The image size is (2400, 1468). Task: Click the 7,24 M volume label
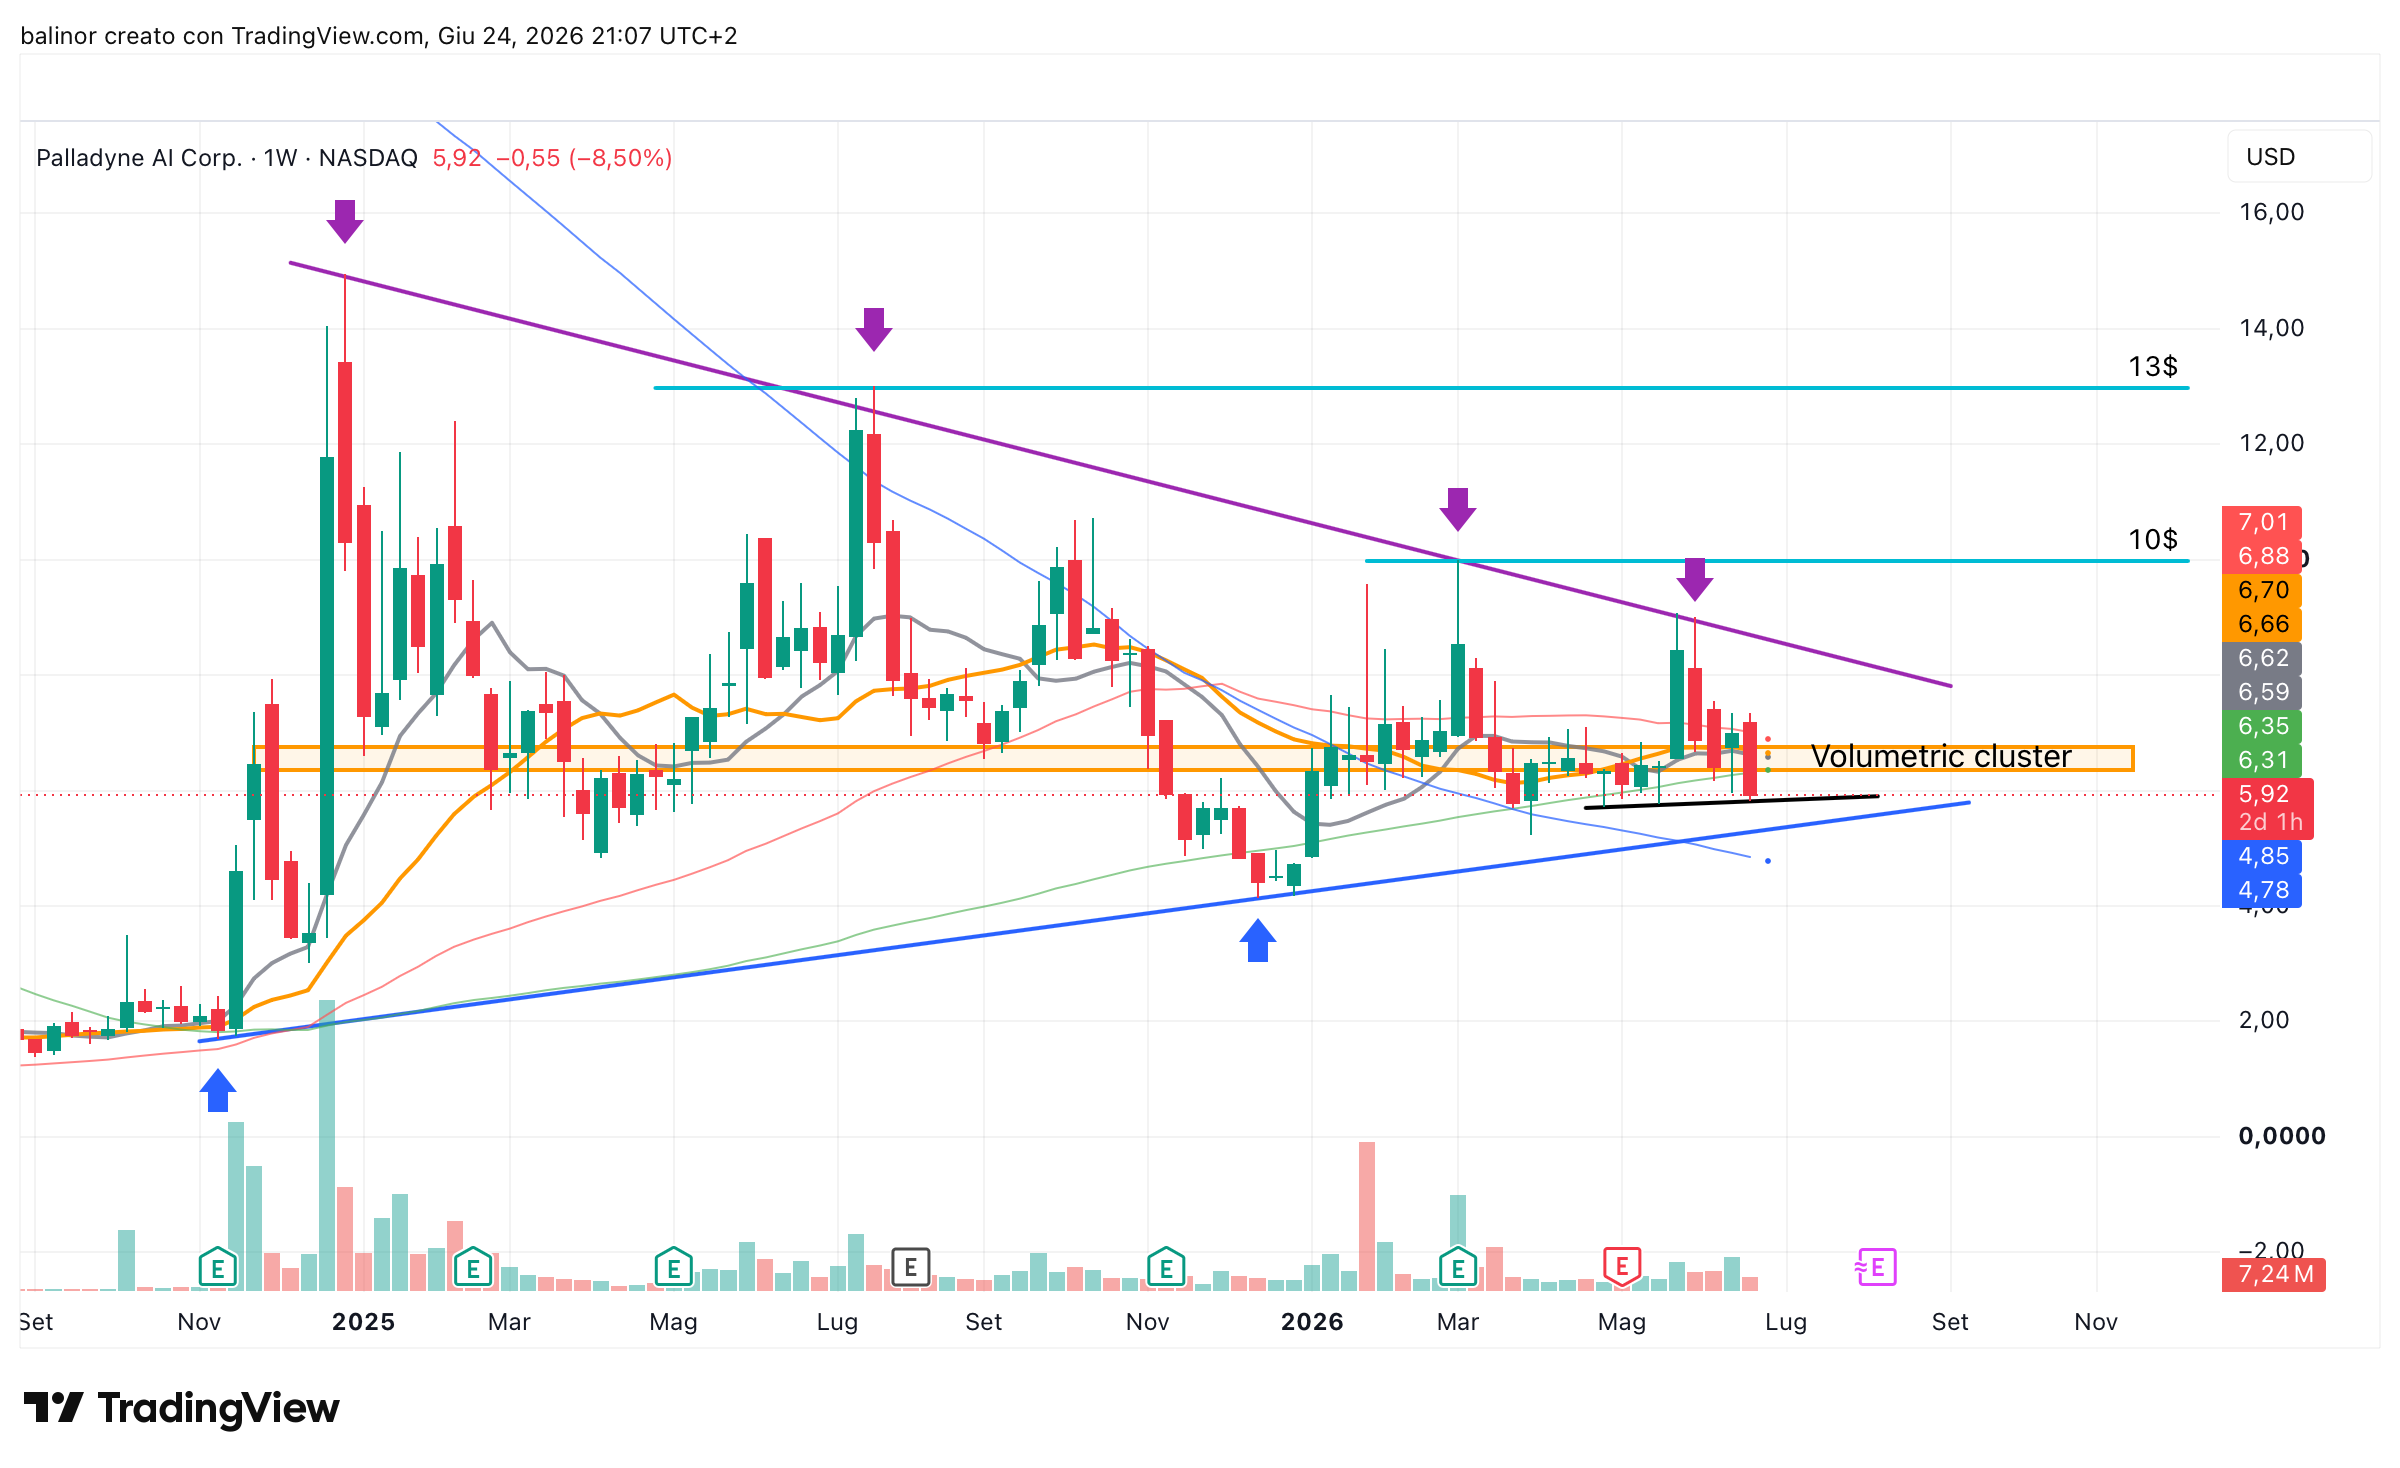click(2274, 1274)
